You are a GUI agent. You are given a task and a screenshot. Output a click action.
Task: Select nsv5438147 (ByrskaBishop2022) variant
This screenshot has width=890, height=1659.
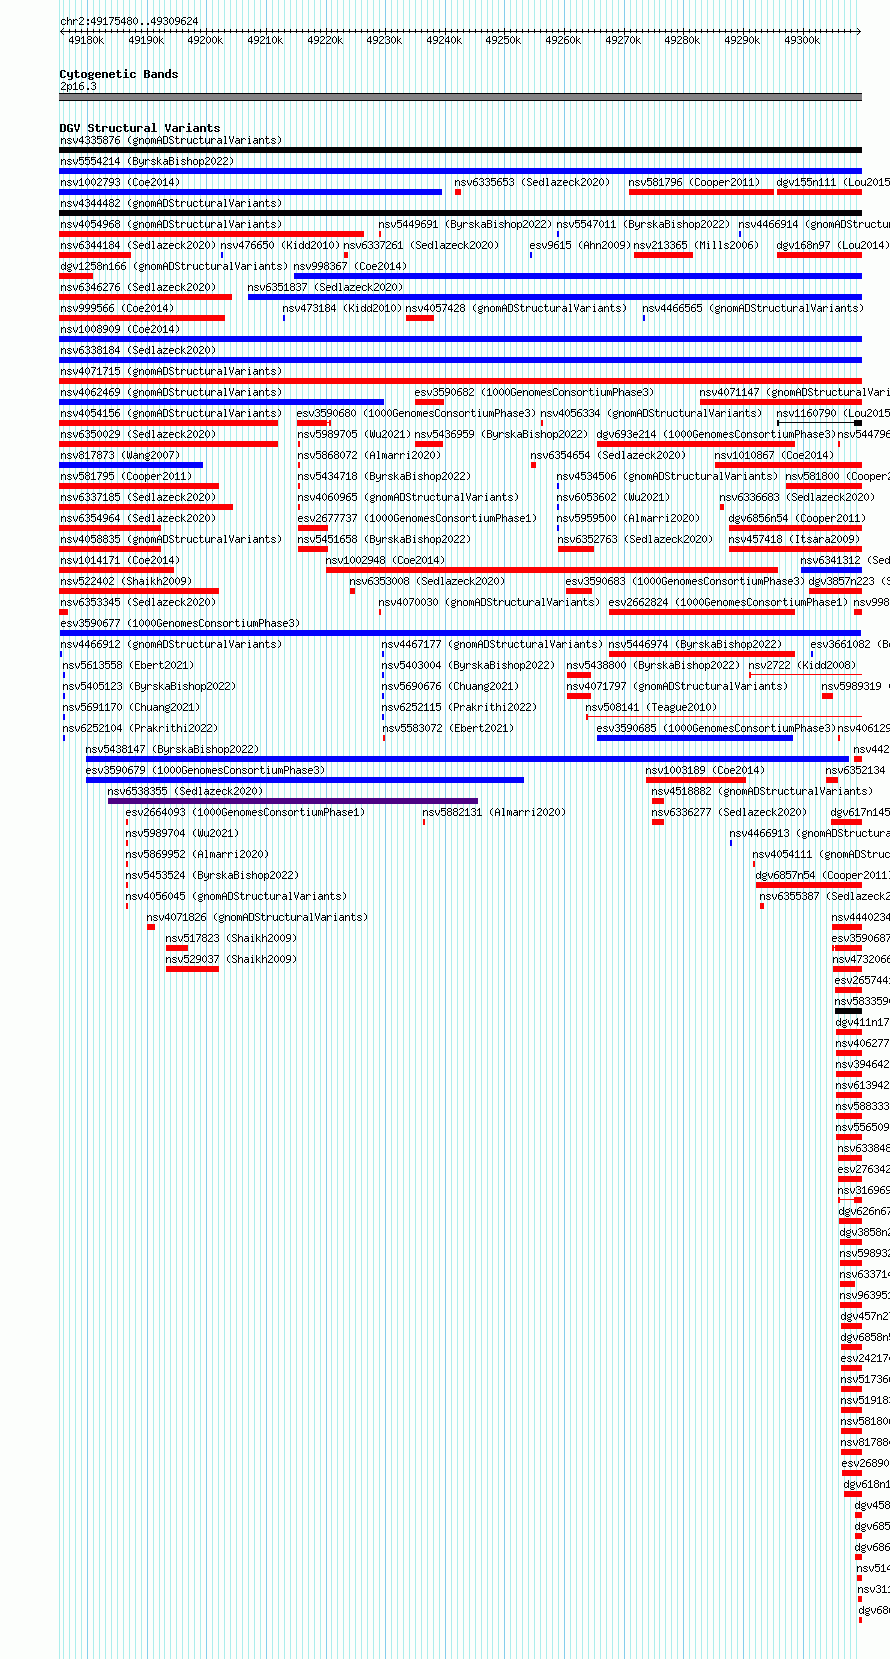click(x=173, y=749)
